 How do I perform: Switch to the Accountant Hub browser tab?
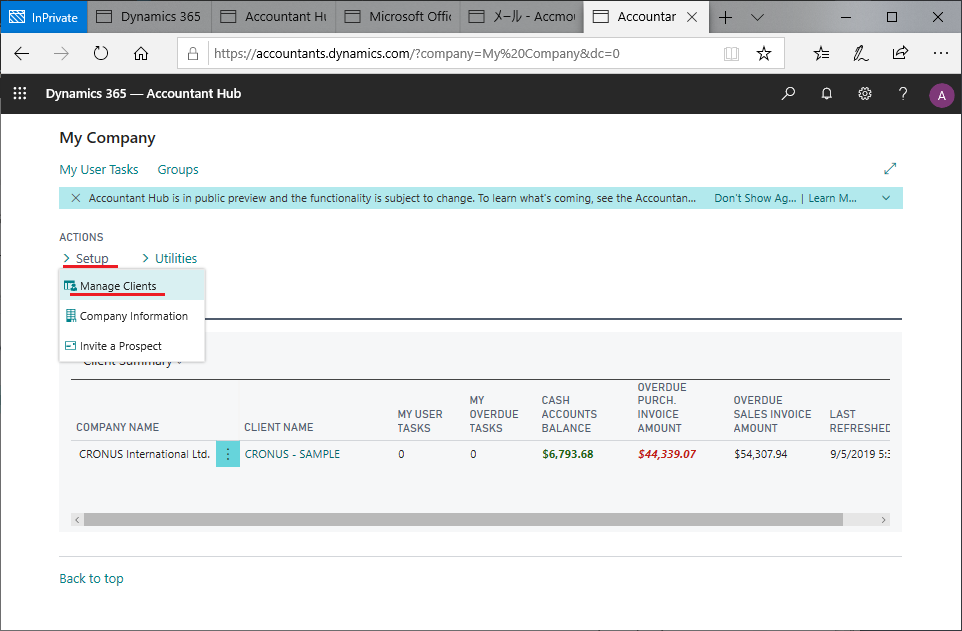point(274,17)
